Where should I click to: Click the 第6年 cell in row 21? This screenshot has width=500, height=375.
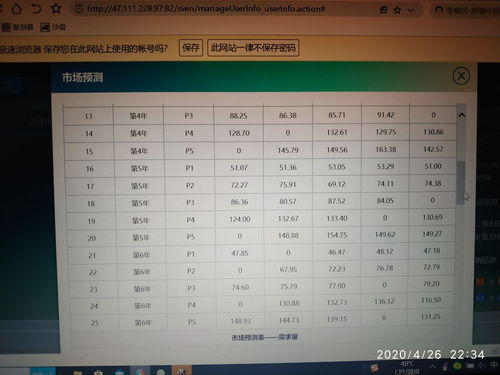click(x=142, y=255)
